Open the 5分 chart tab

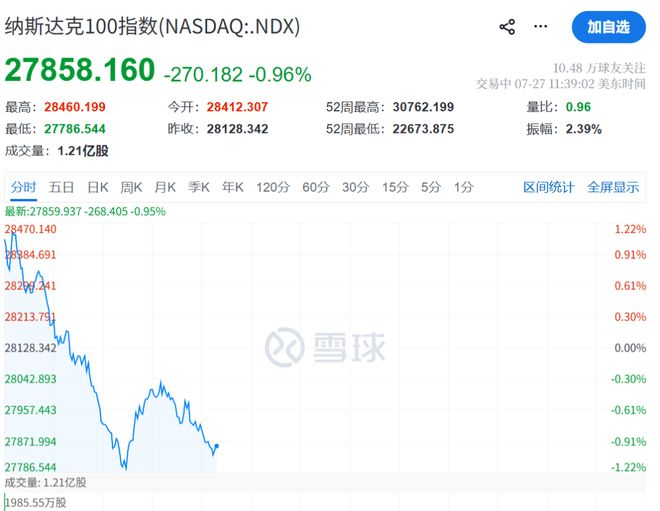tap(431, 187)
